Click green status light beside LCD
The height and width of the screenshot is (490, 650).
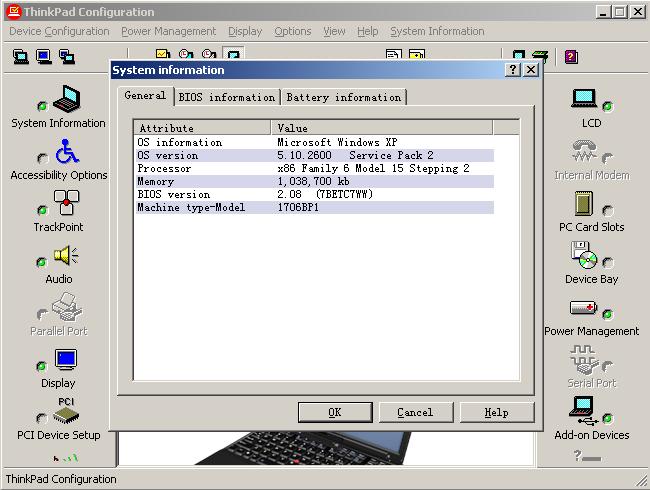tap(607, 107)
